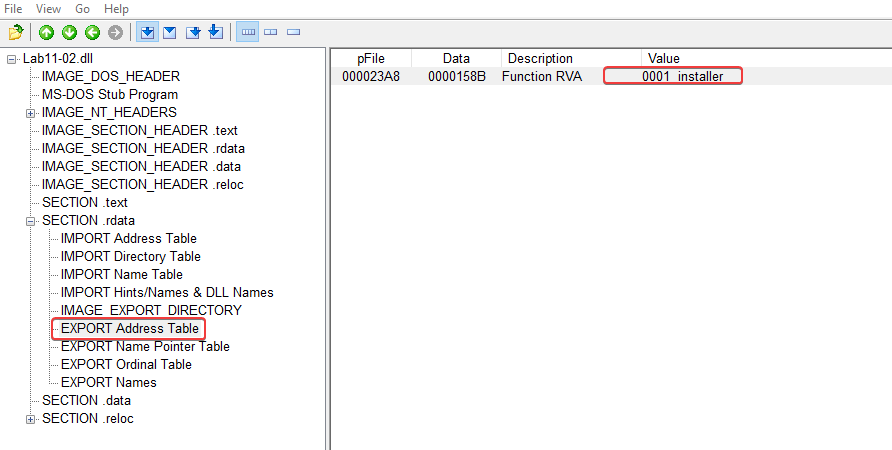Select the single-segment column width icon

point(294,32)
